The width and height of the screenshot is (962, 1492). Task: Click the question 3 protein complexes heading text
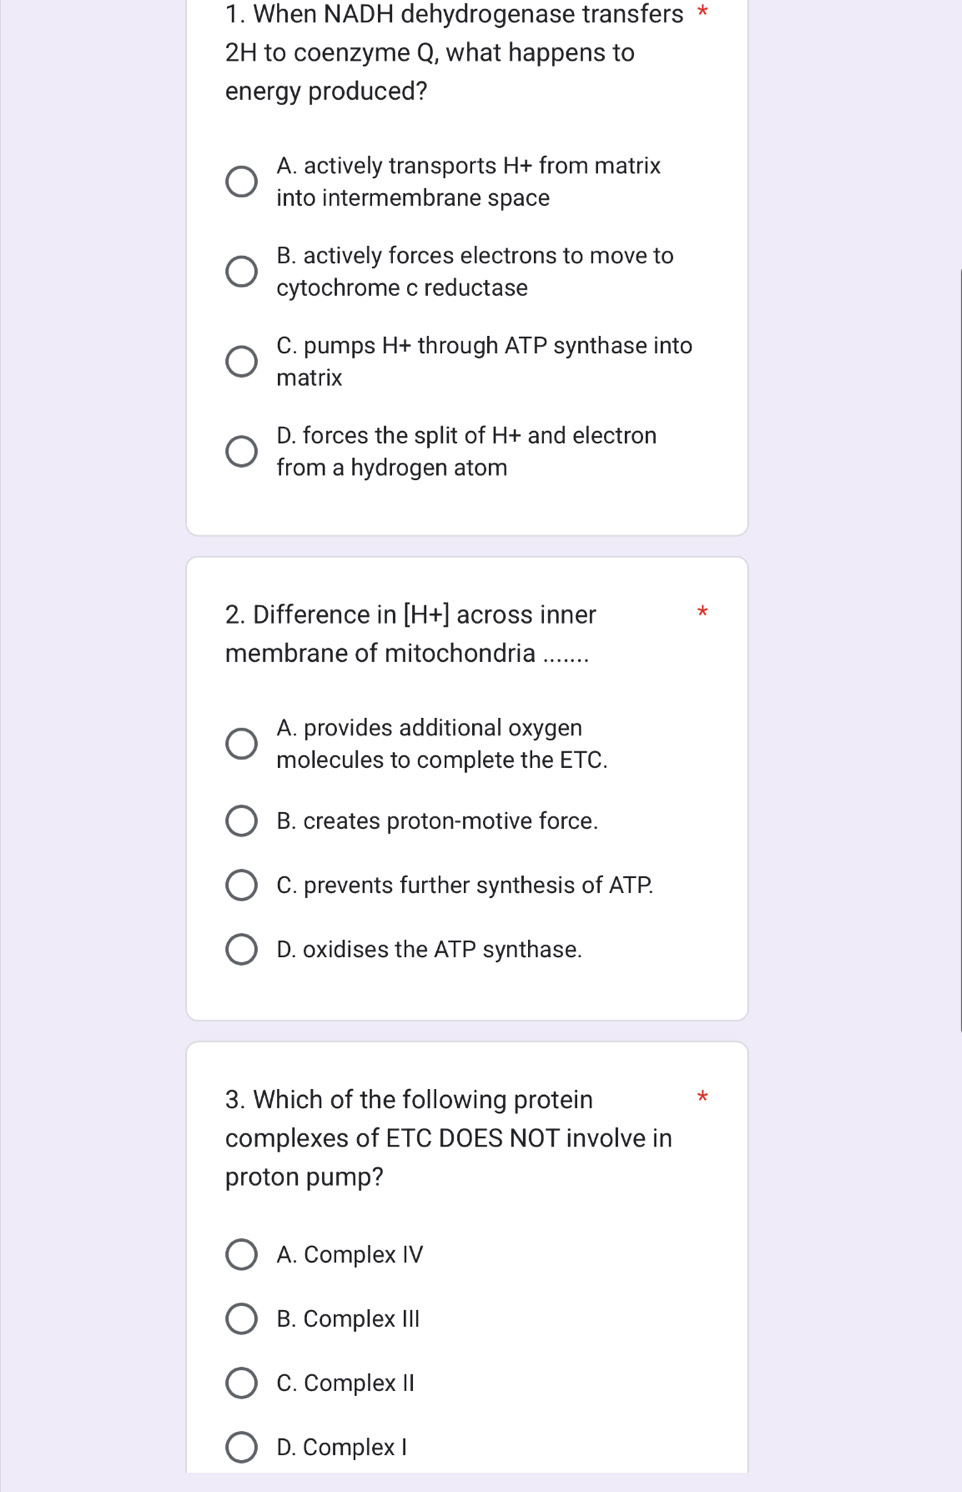(x=448, y=1138)
